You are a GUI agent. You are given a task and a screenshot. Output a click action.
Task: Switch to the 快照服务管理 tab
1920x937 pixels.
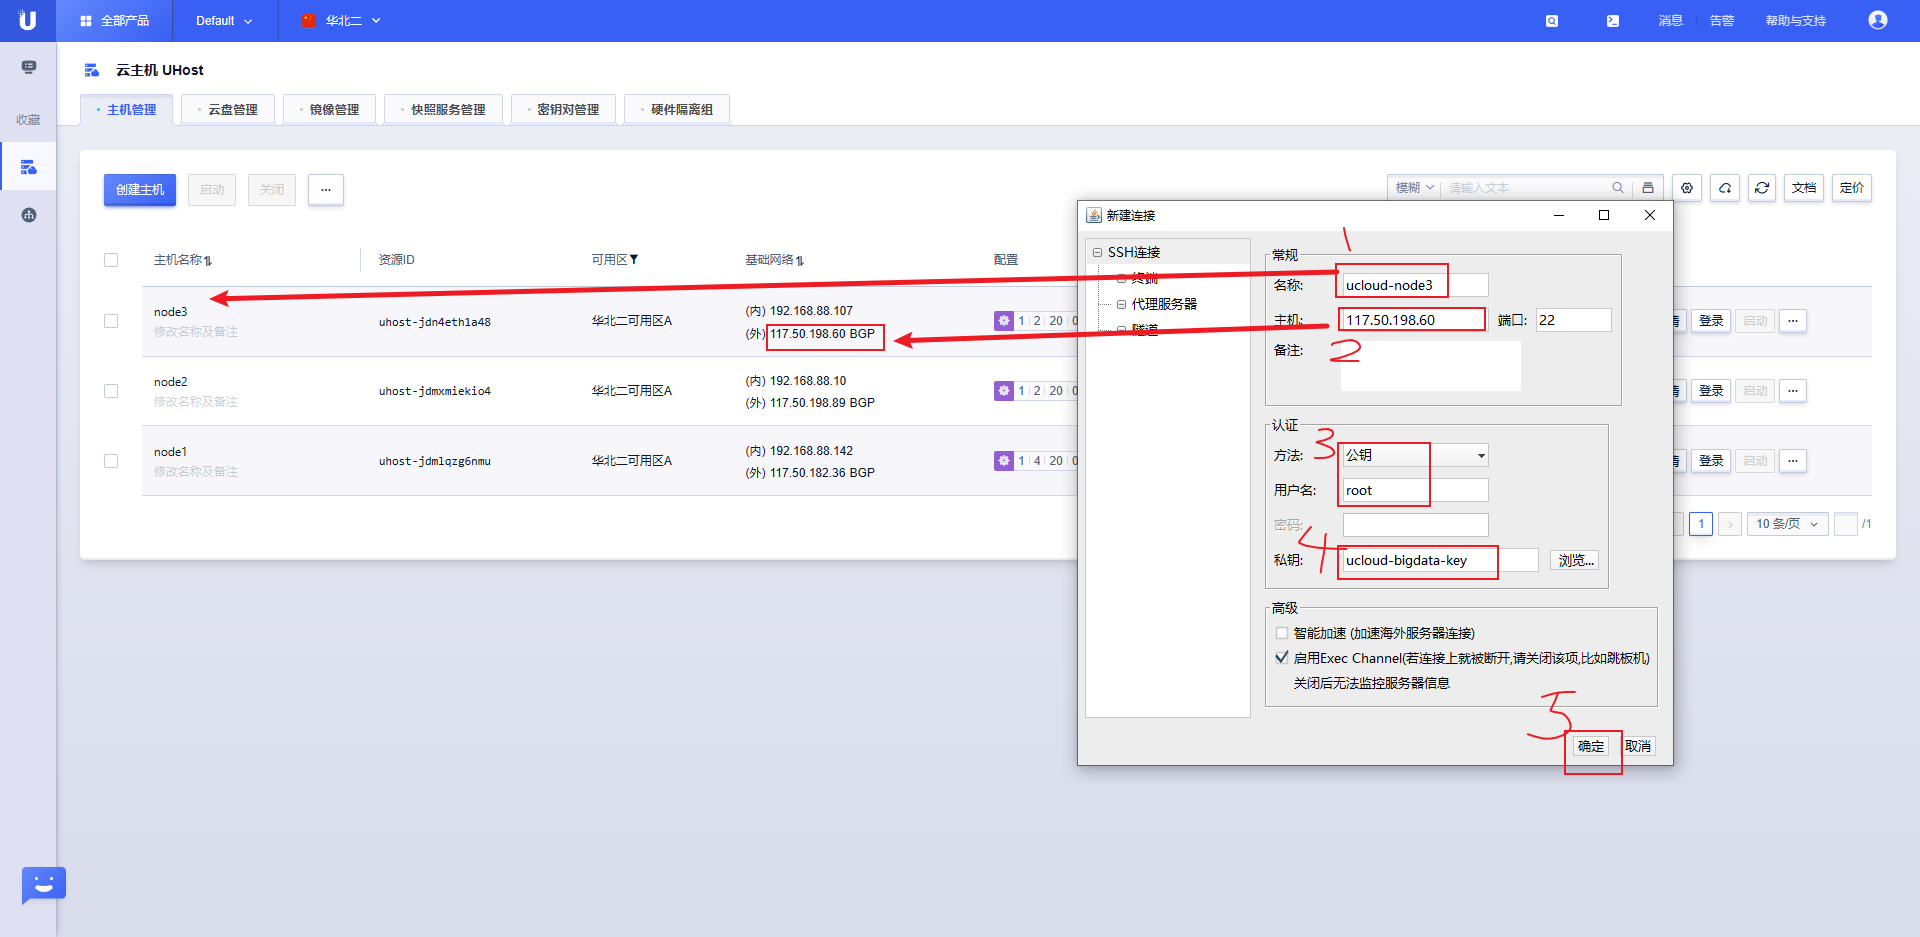click(444, 109)
